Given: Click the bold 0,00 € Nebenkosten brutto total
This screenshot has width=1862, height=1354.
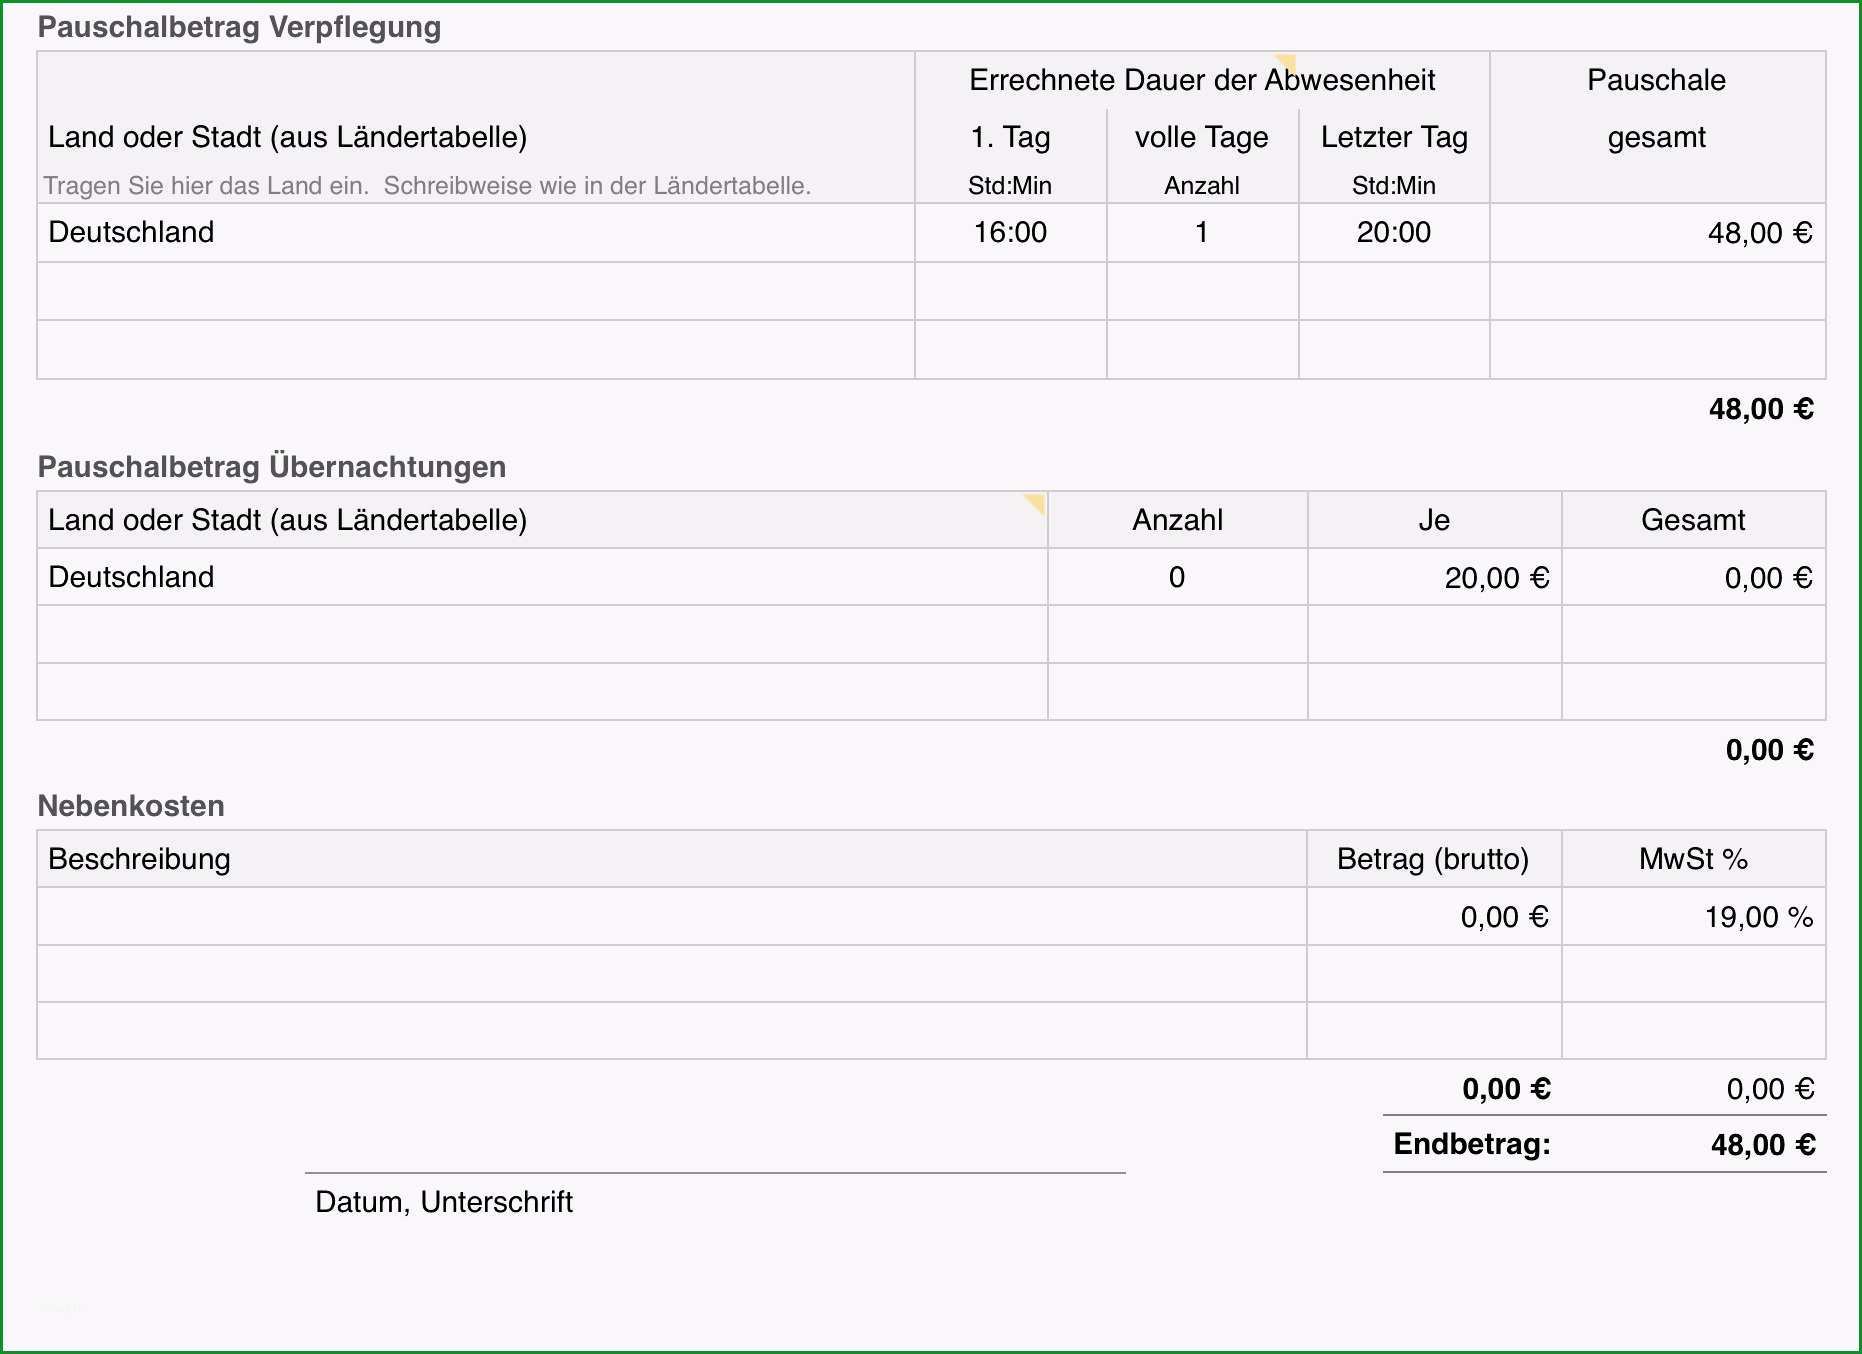Looking at the screenshot, I should (1506, 1089).
